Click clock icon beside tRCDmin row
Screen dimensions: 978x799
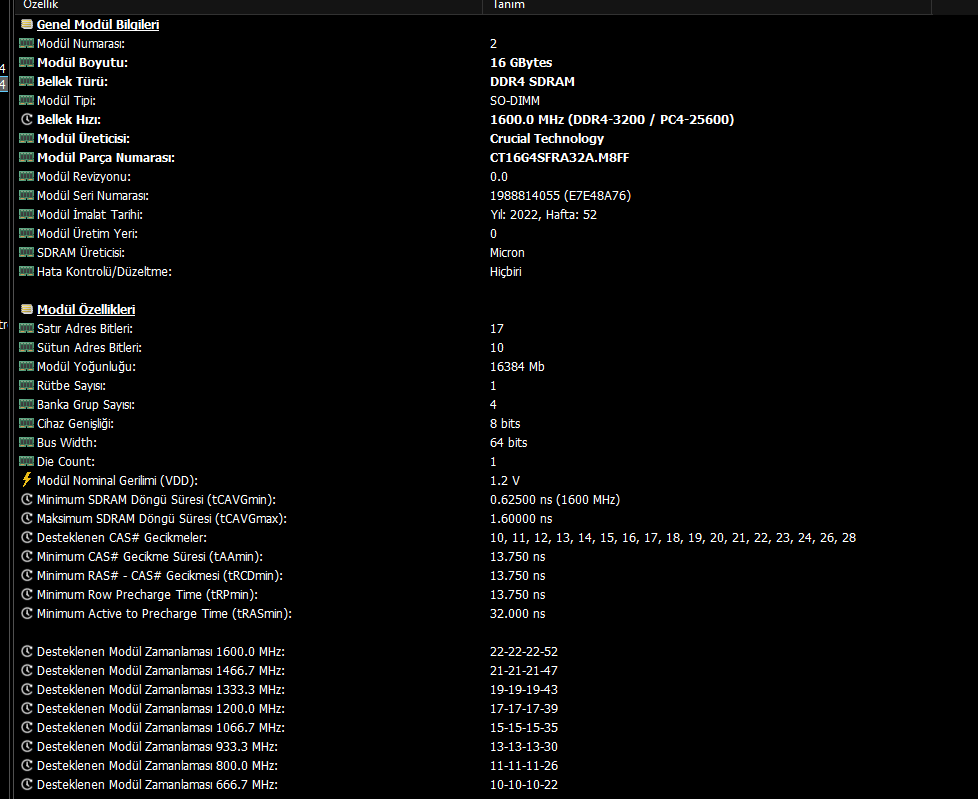(27, 576)
